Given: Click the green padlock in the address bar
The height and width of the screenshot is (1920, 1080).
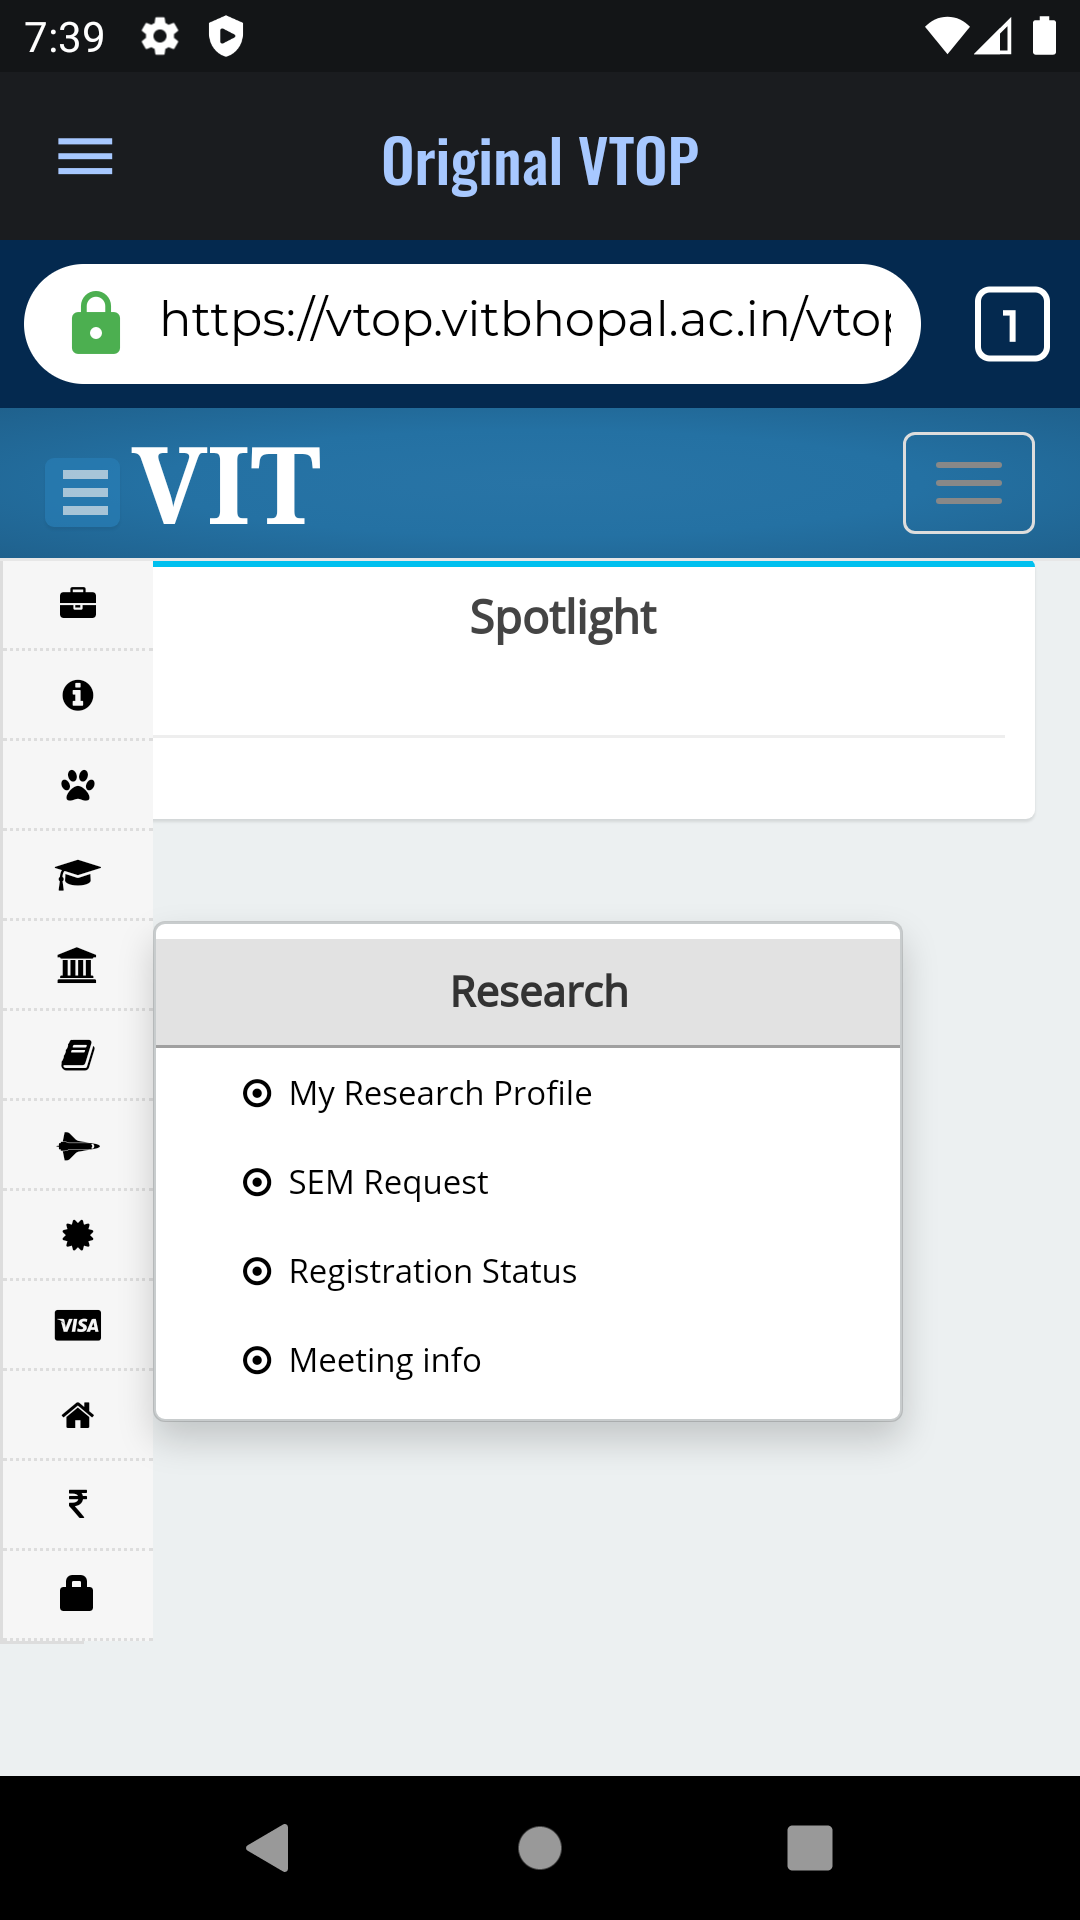Looking at the screenshot, I should click(96, 323).
